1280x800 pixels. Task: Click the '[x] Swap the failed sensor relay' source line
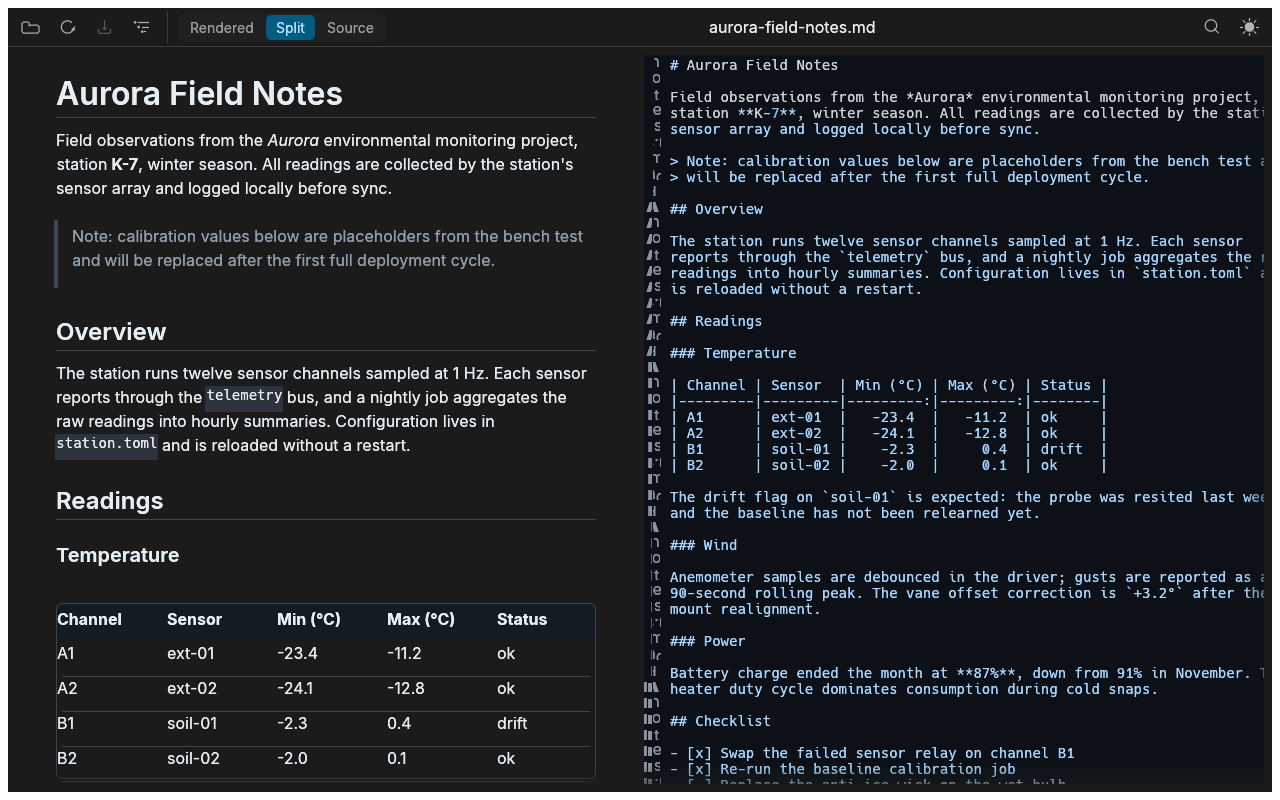pyautogui.click(x=872, y=753)
